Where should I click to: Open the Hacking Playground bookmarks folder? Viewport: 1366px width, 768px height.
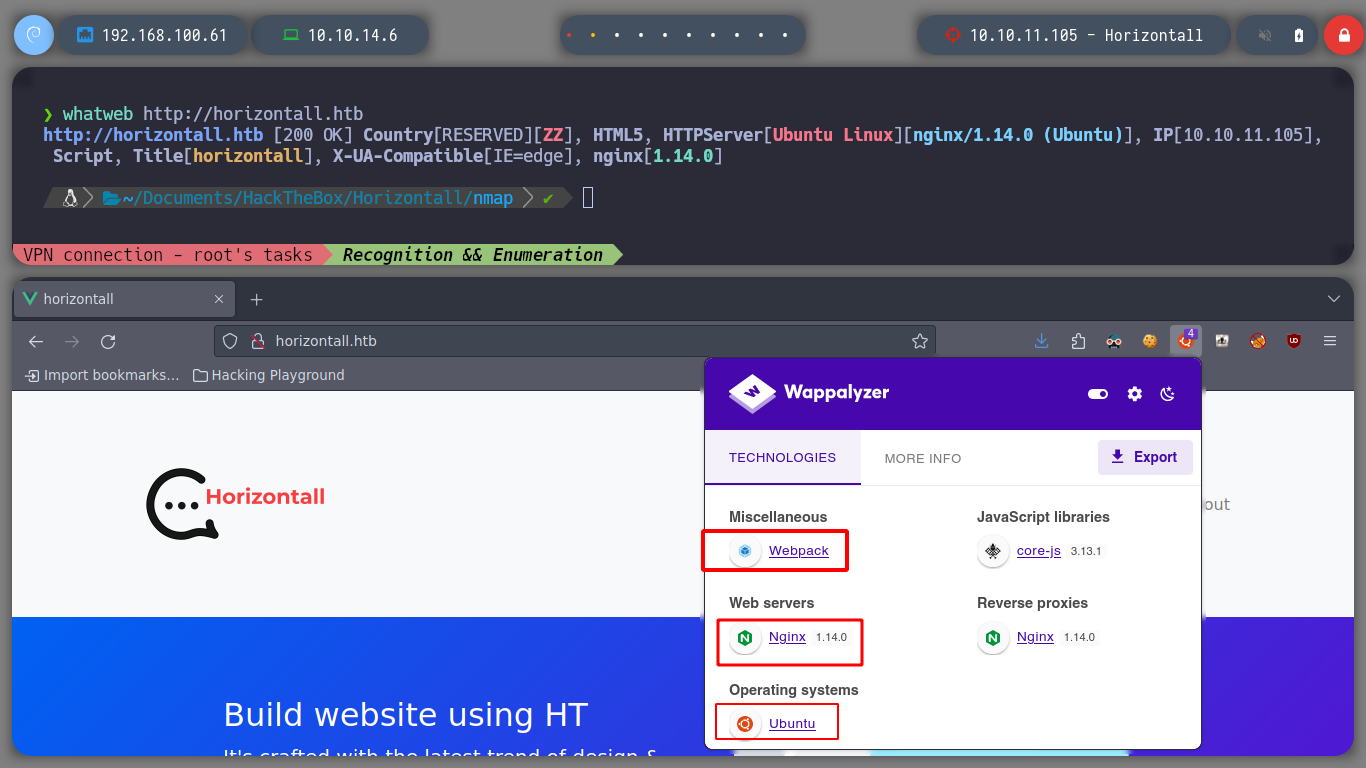(268, 375)
